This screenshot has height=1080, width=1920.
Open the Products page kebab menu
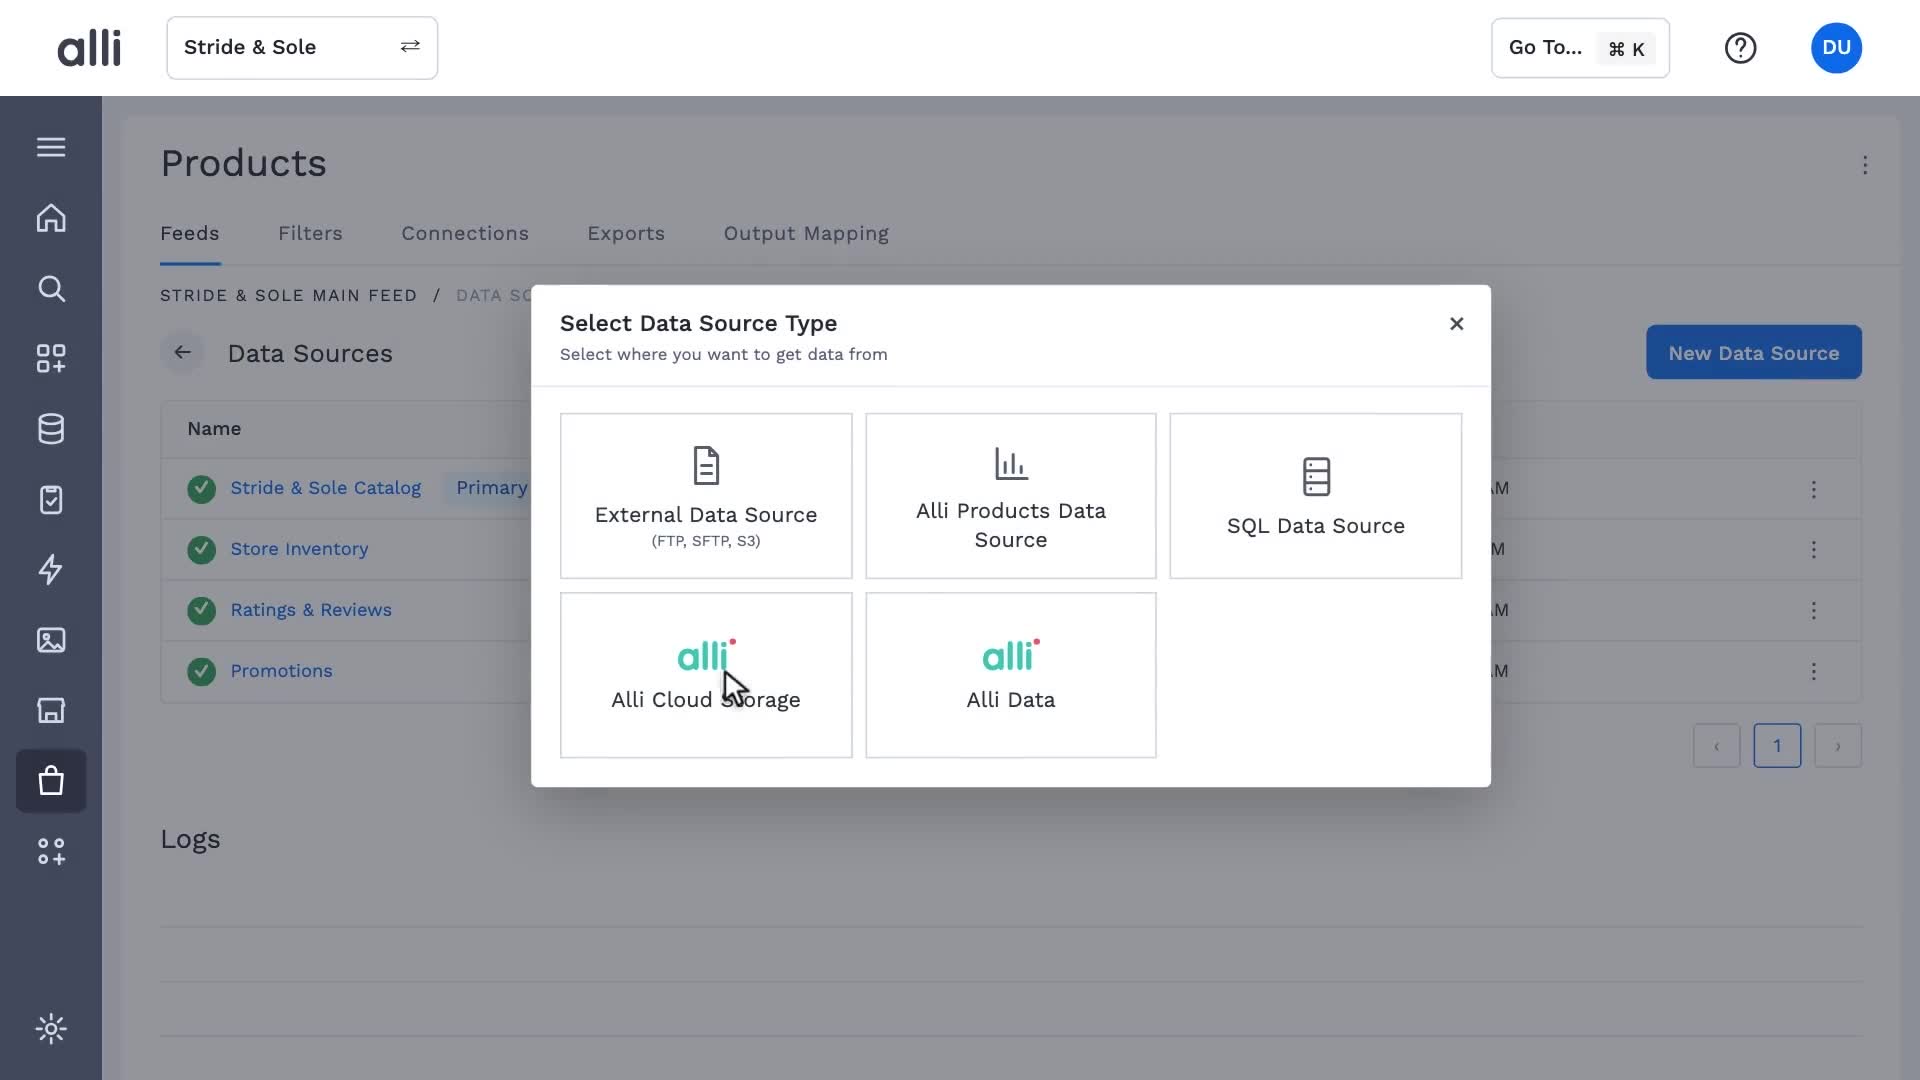[1865, 165]
